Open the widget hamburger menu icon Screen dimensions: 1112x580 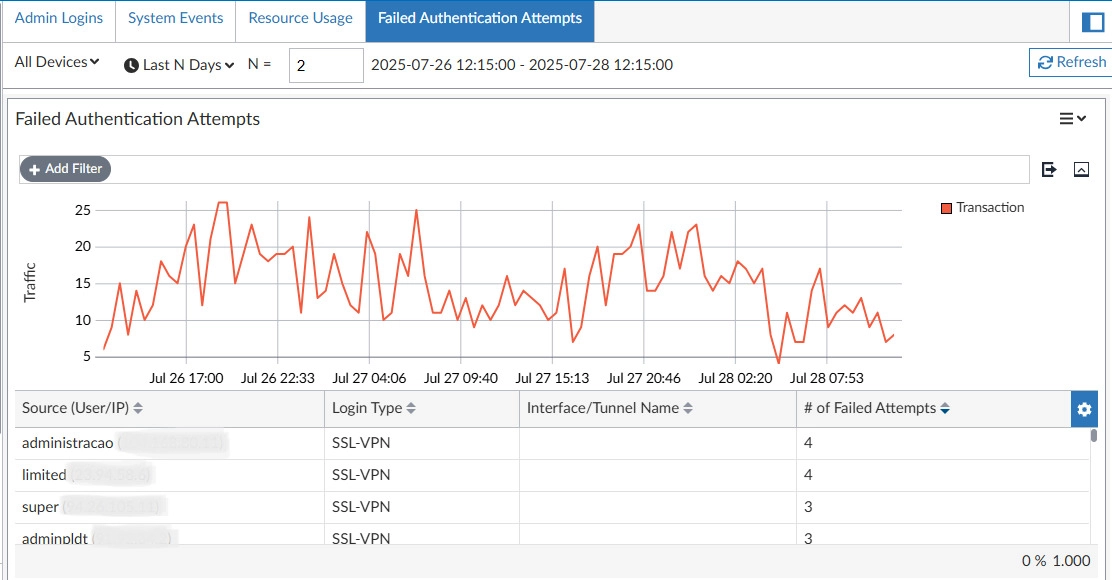(1072, 119)
